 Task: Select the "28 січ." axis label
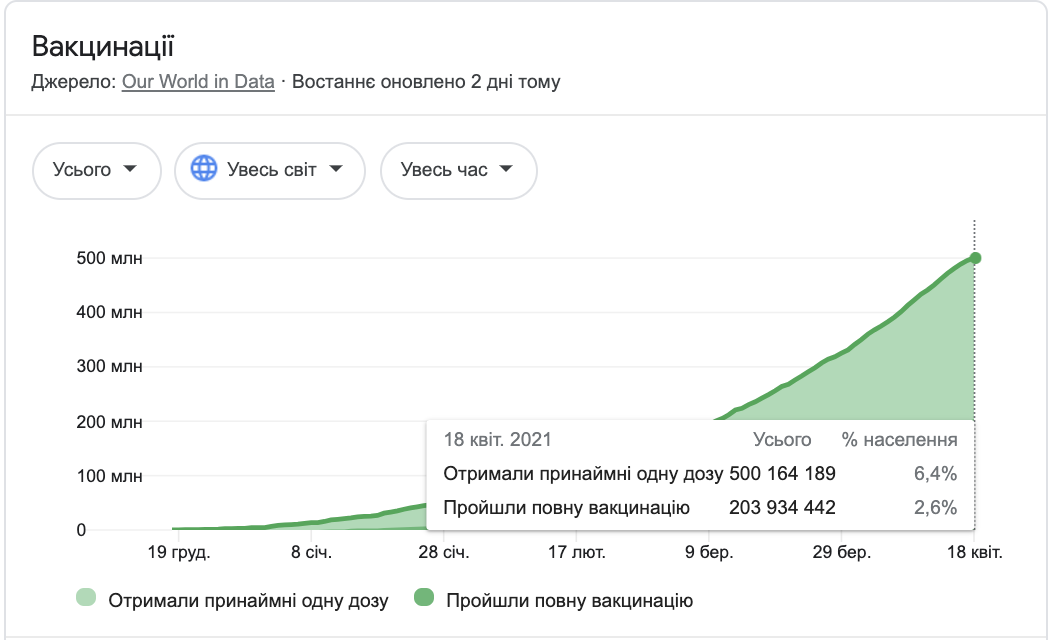point(443,553)
